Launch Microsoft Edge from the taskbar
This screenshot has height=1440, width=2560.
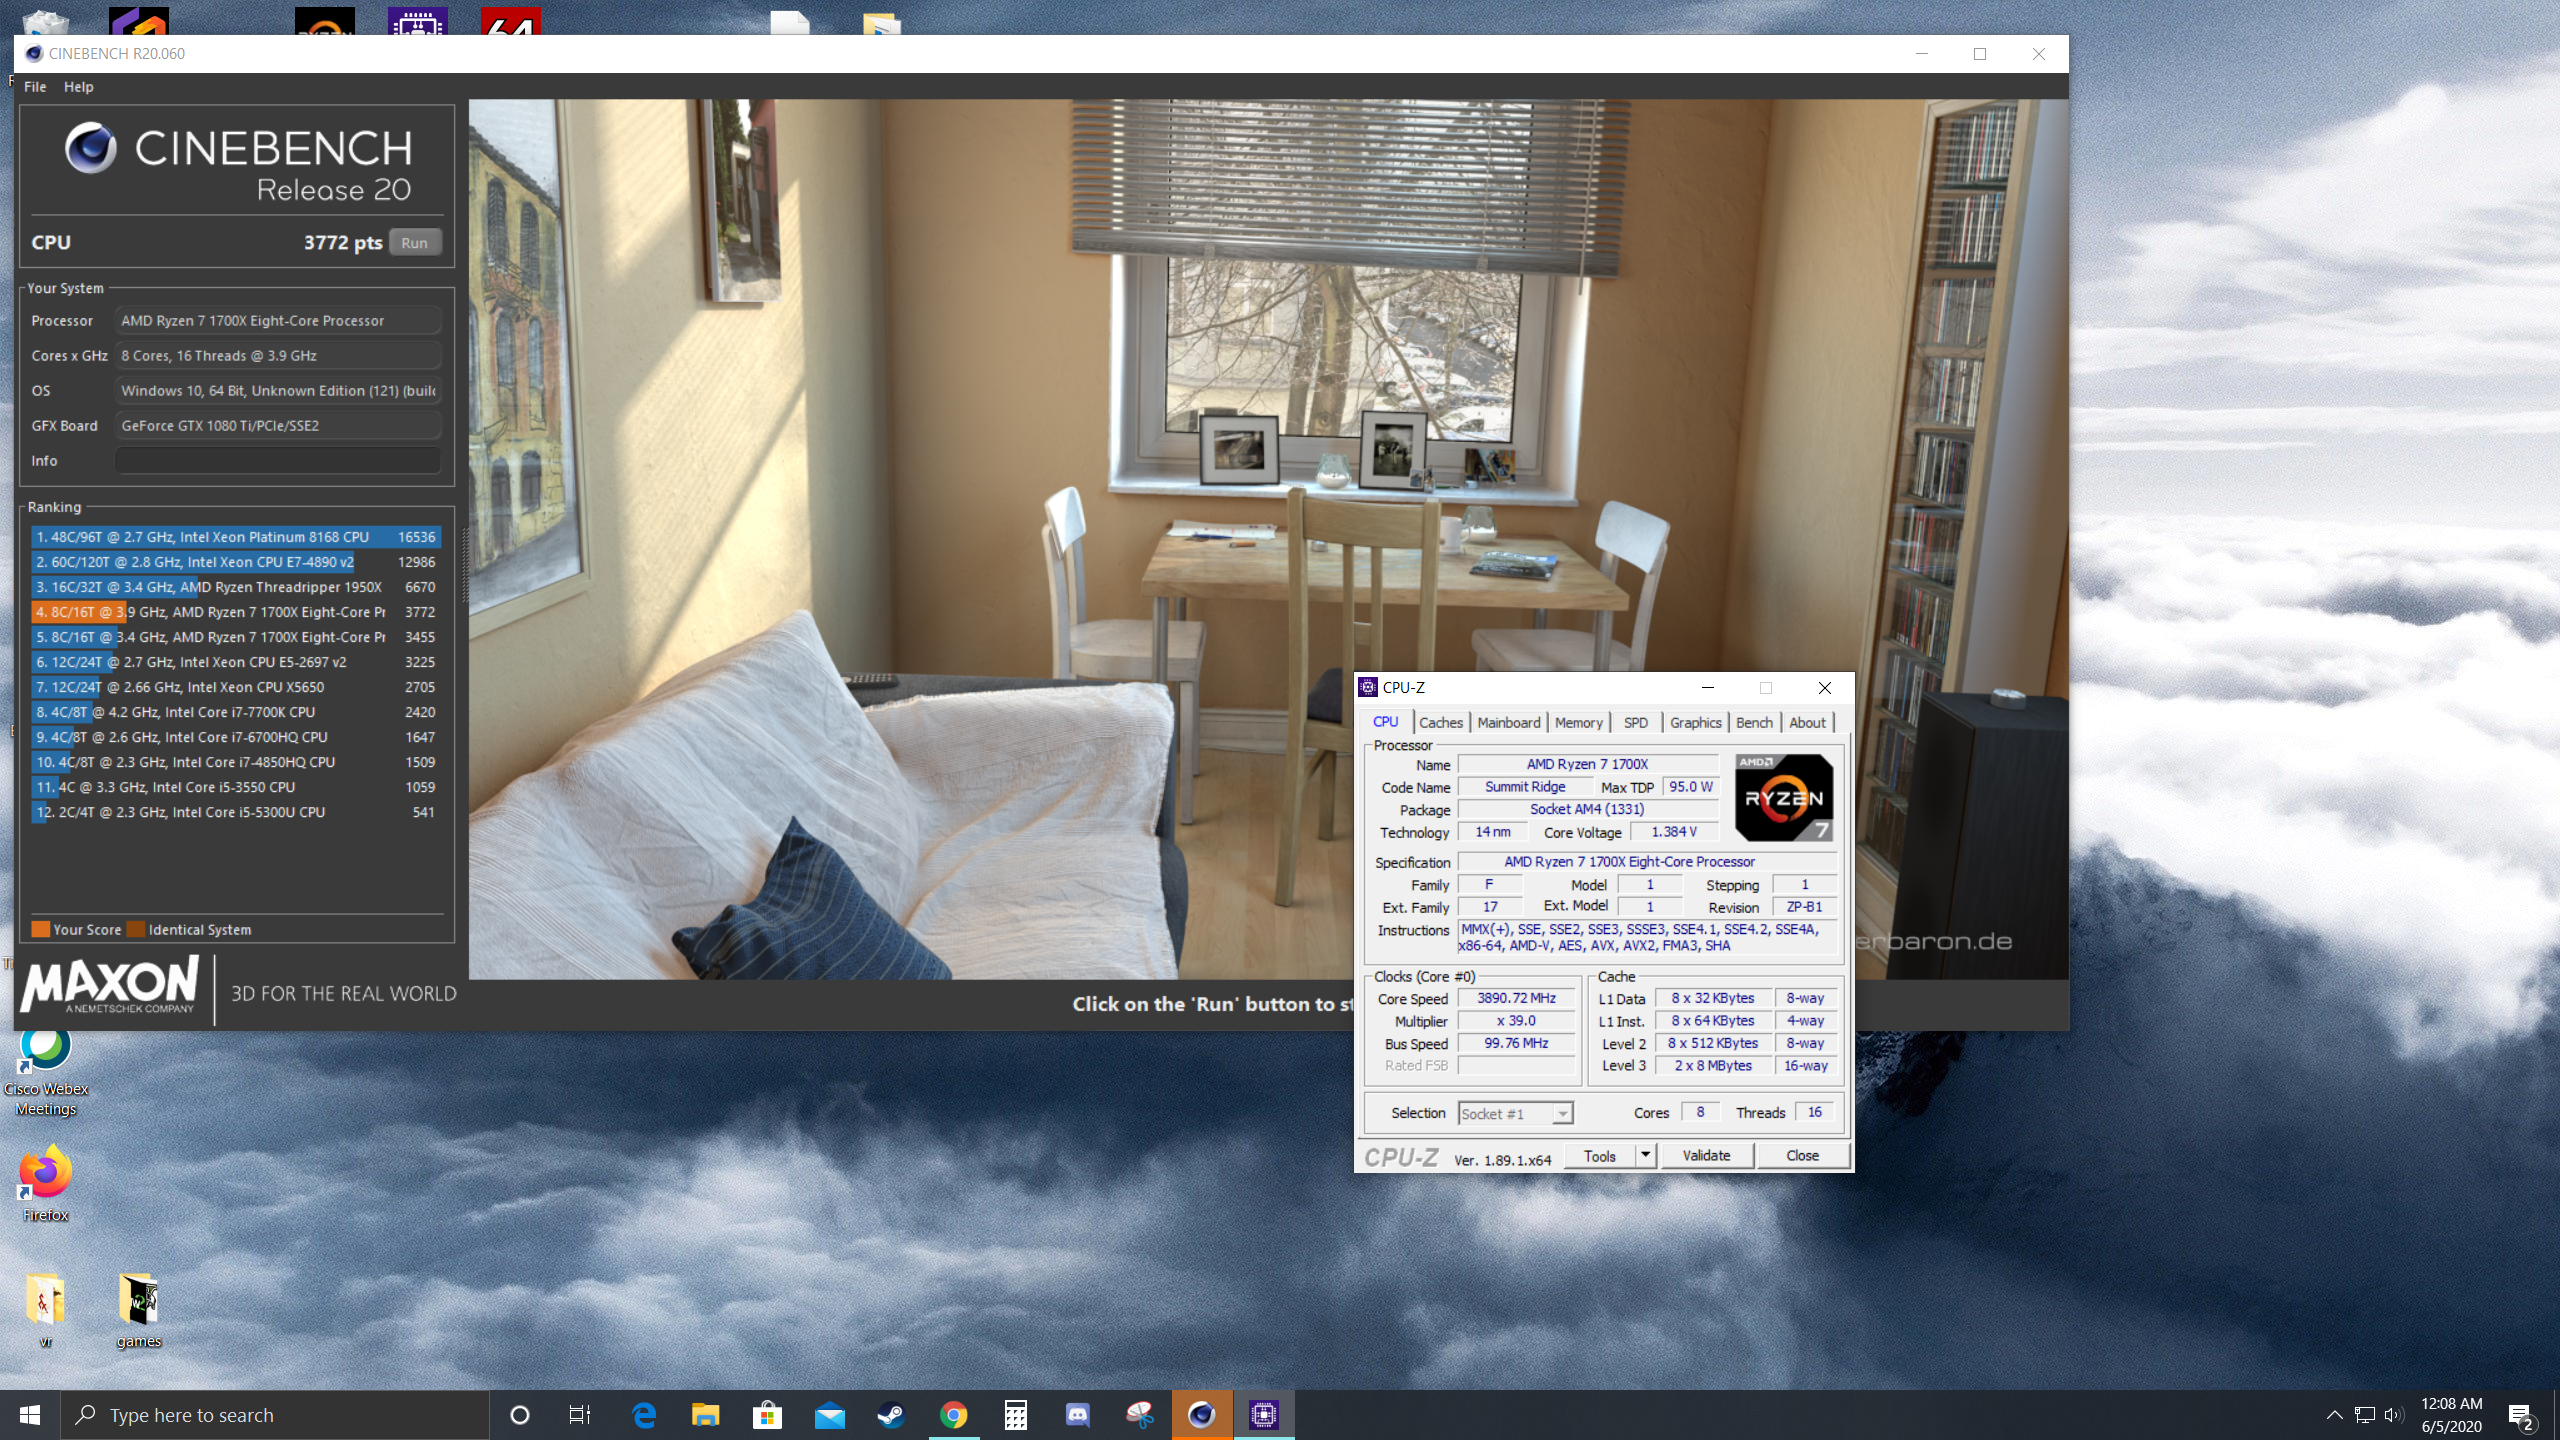(x=644, y=1415)
